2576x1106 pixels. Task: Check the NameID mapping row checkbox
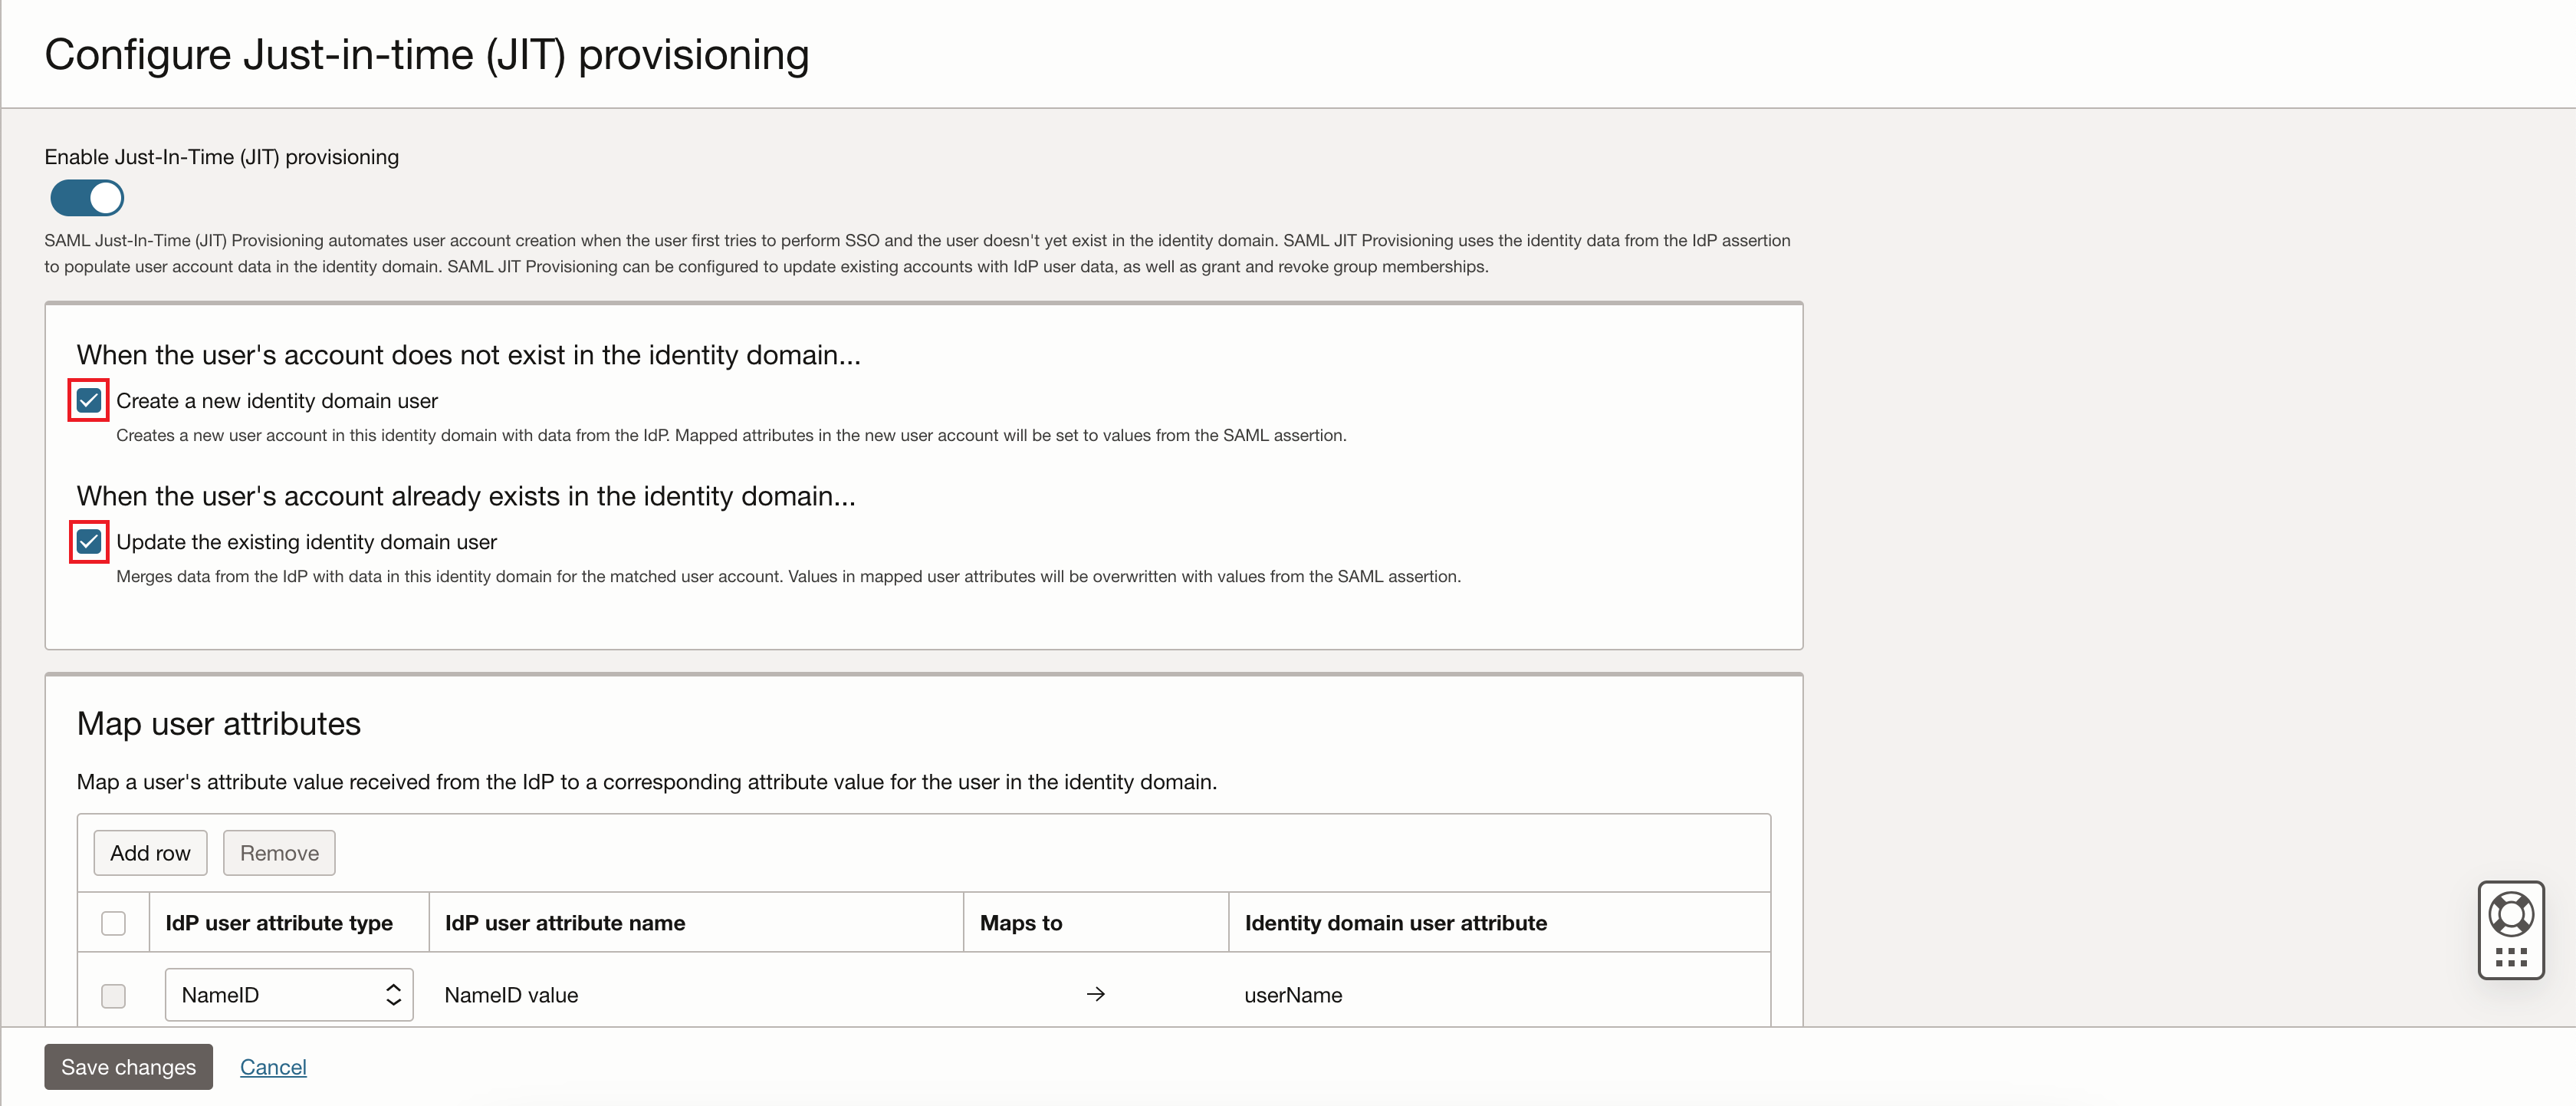pos(113,995)
